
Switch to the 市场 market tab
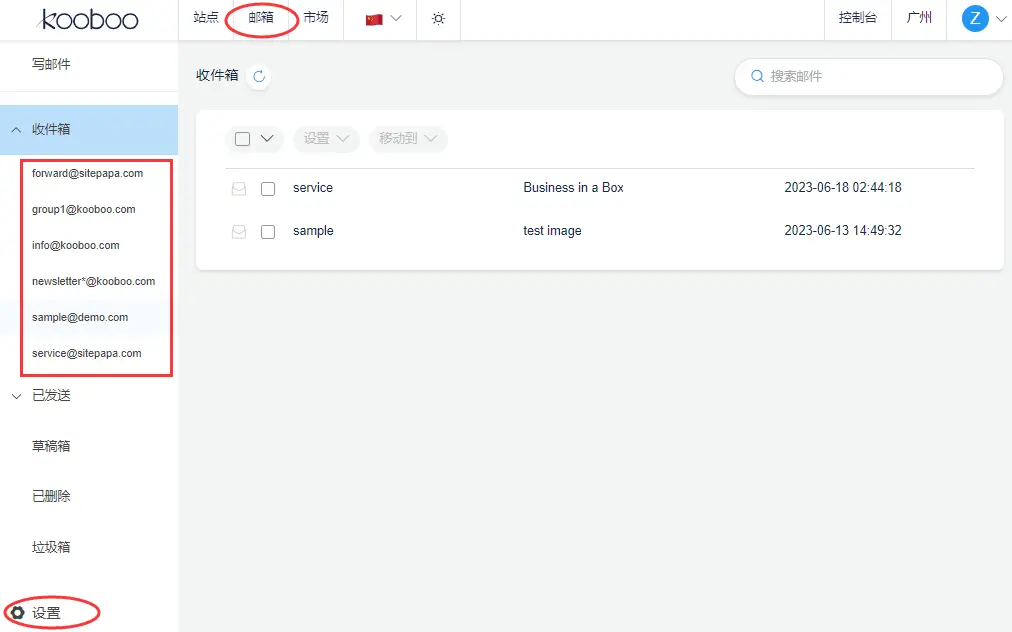pos(315,18)
